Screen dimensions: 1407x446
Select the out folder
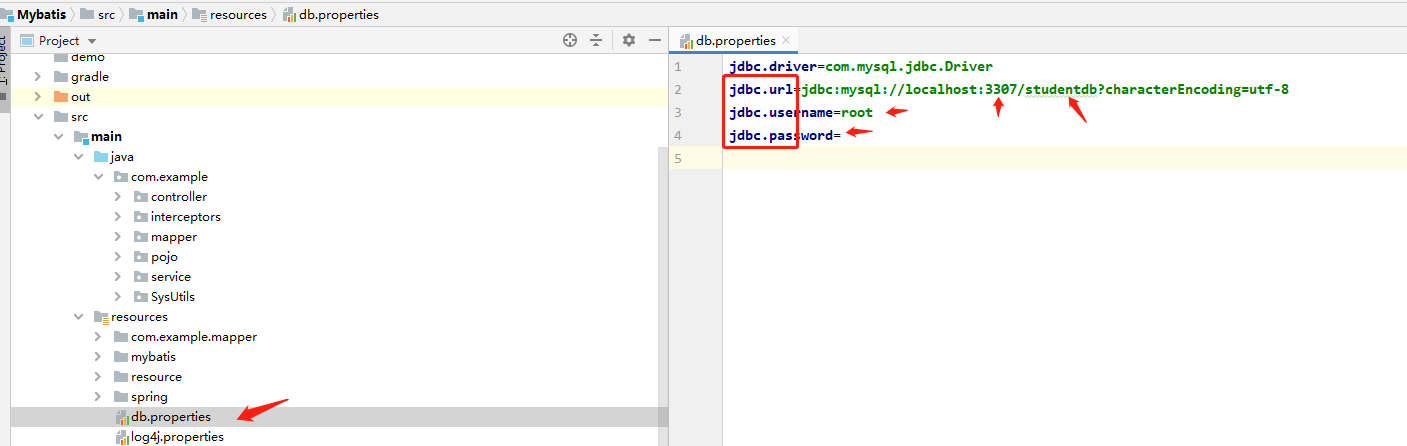point(80,97)
